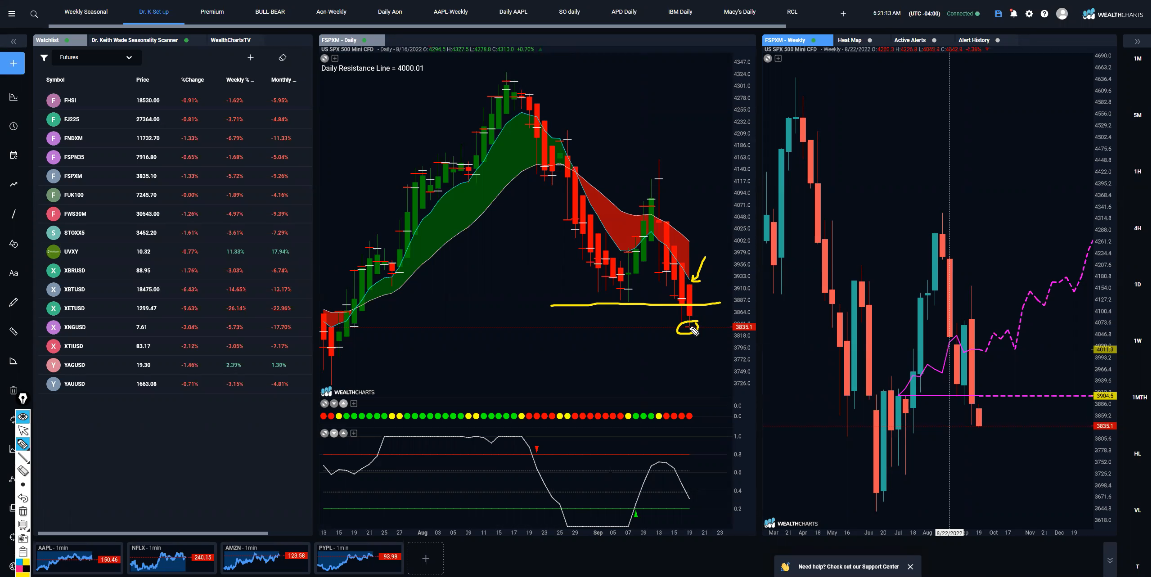Open the calendar icon in left sidebar
The height and width of the screenshot is (577, 1151).
(13, 156)
